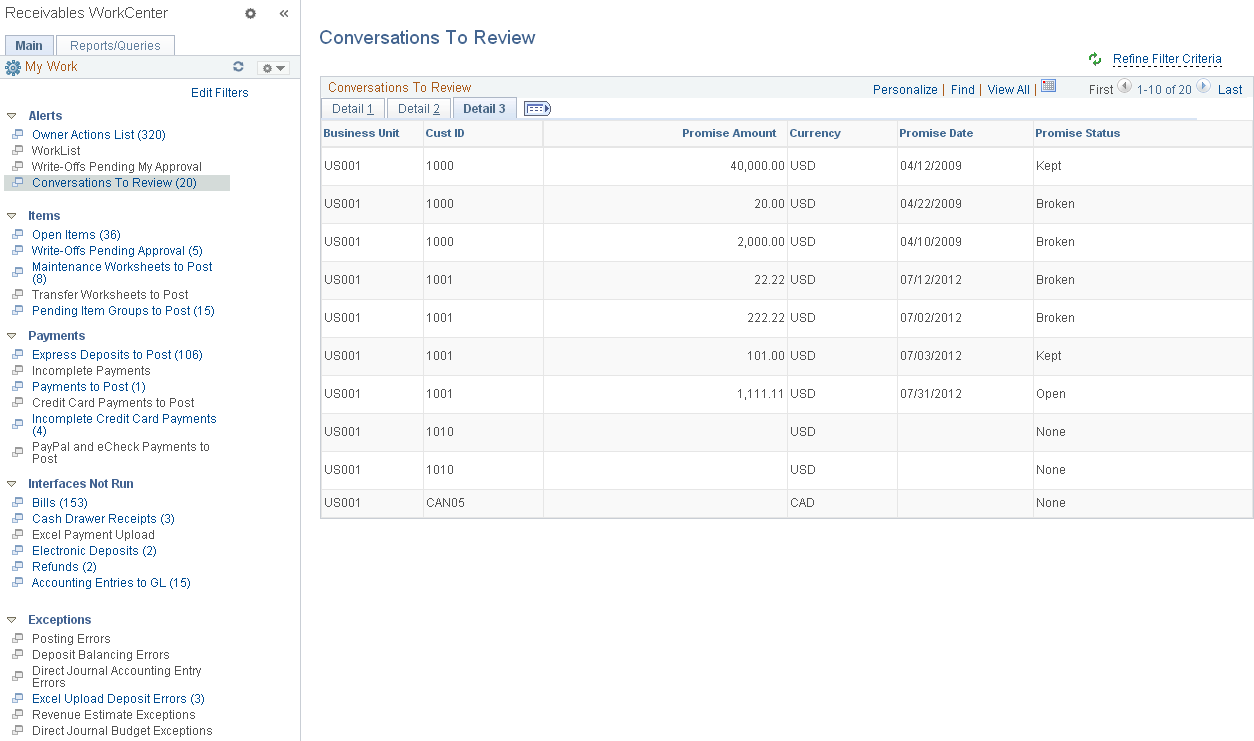Select the 40,000.00 promise amount cell
Viewport: 1254px width, 741px height.
[665, 166]
